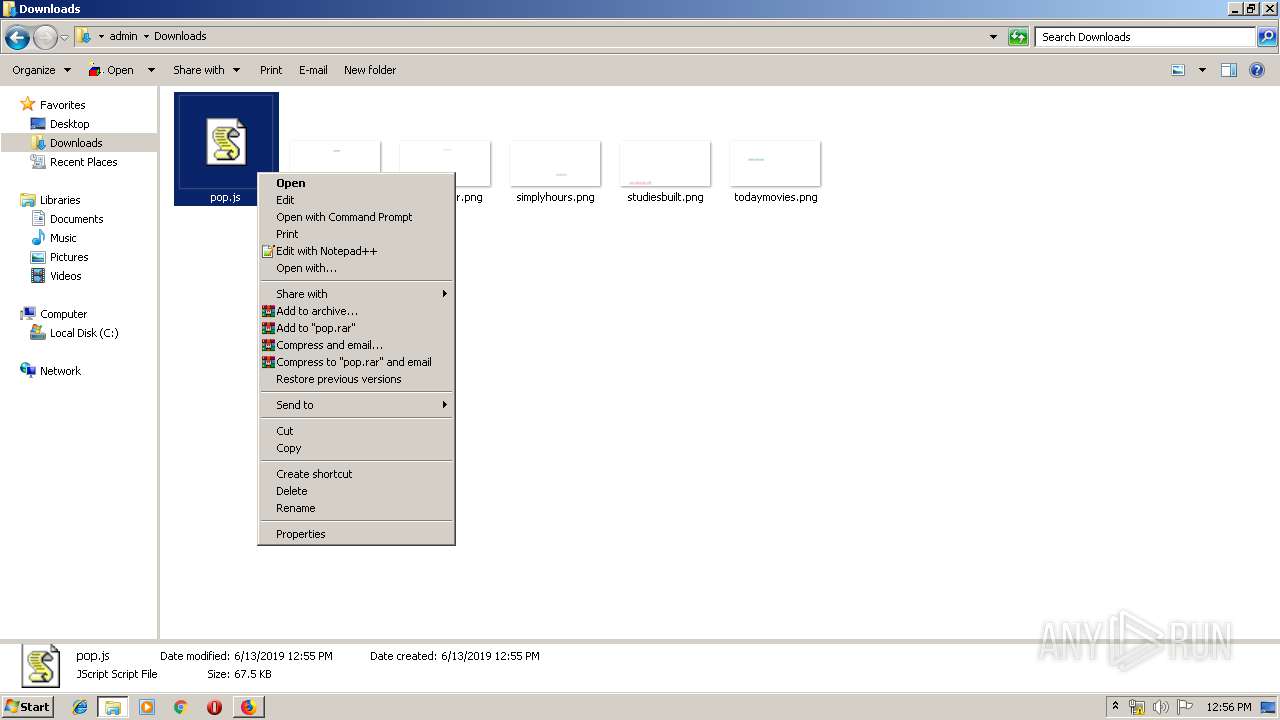
Task: Click the green refresh button beside address bar
Action: [x=1018, y=37]
